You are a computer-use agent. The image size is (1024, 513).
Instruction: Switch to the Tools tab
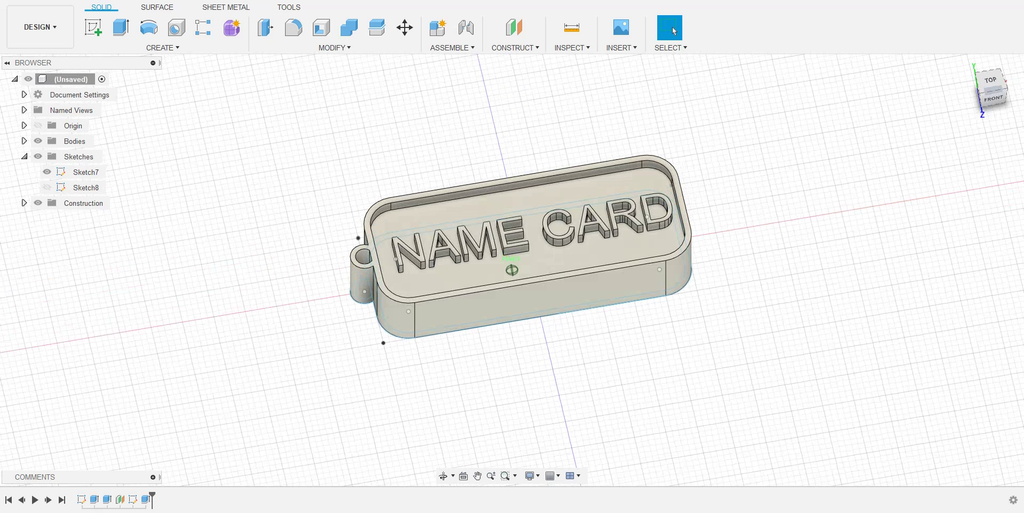tap(289, 7)
